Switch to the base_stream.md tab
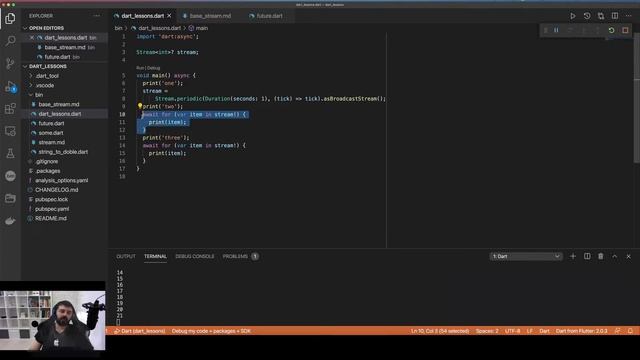The width and height of the screenshot is (640, 360). click(210, 16)
